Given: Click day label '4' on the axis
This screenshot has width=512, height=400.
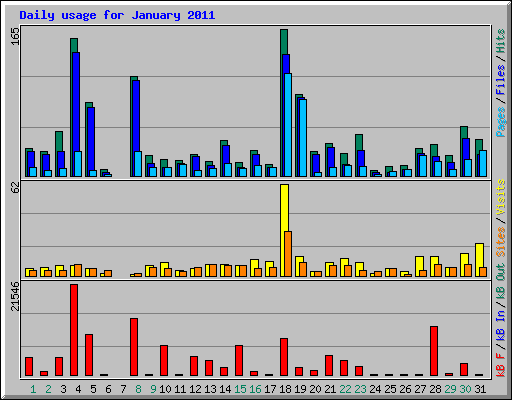Looking at the screenshot, I should [x=78, y=389].
